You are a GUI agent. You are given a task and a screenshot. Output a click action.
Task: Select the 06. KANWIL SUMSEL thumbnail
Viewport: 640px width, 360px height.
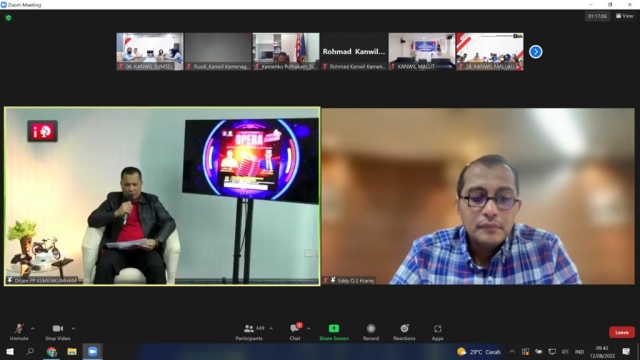[x=150, y=51]
